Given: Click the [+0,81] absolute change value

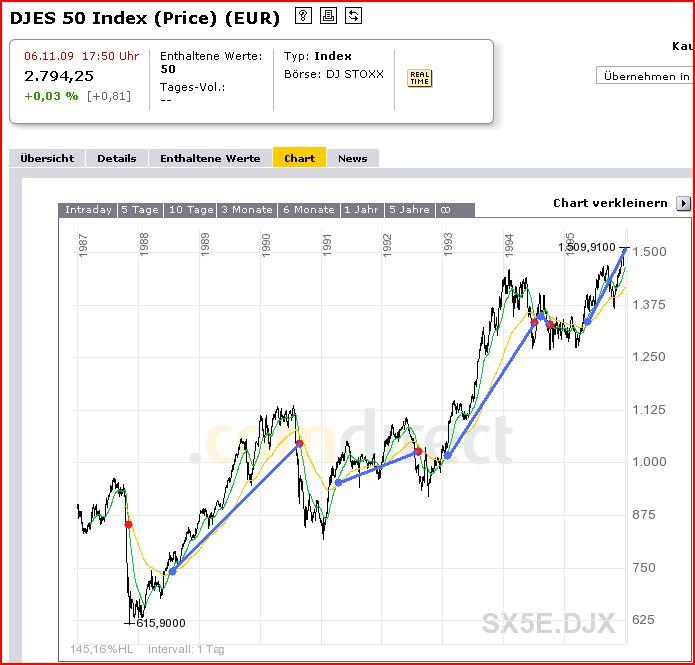Looking at the screenshot, I should (109, 96).
